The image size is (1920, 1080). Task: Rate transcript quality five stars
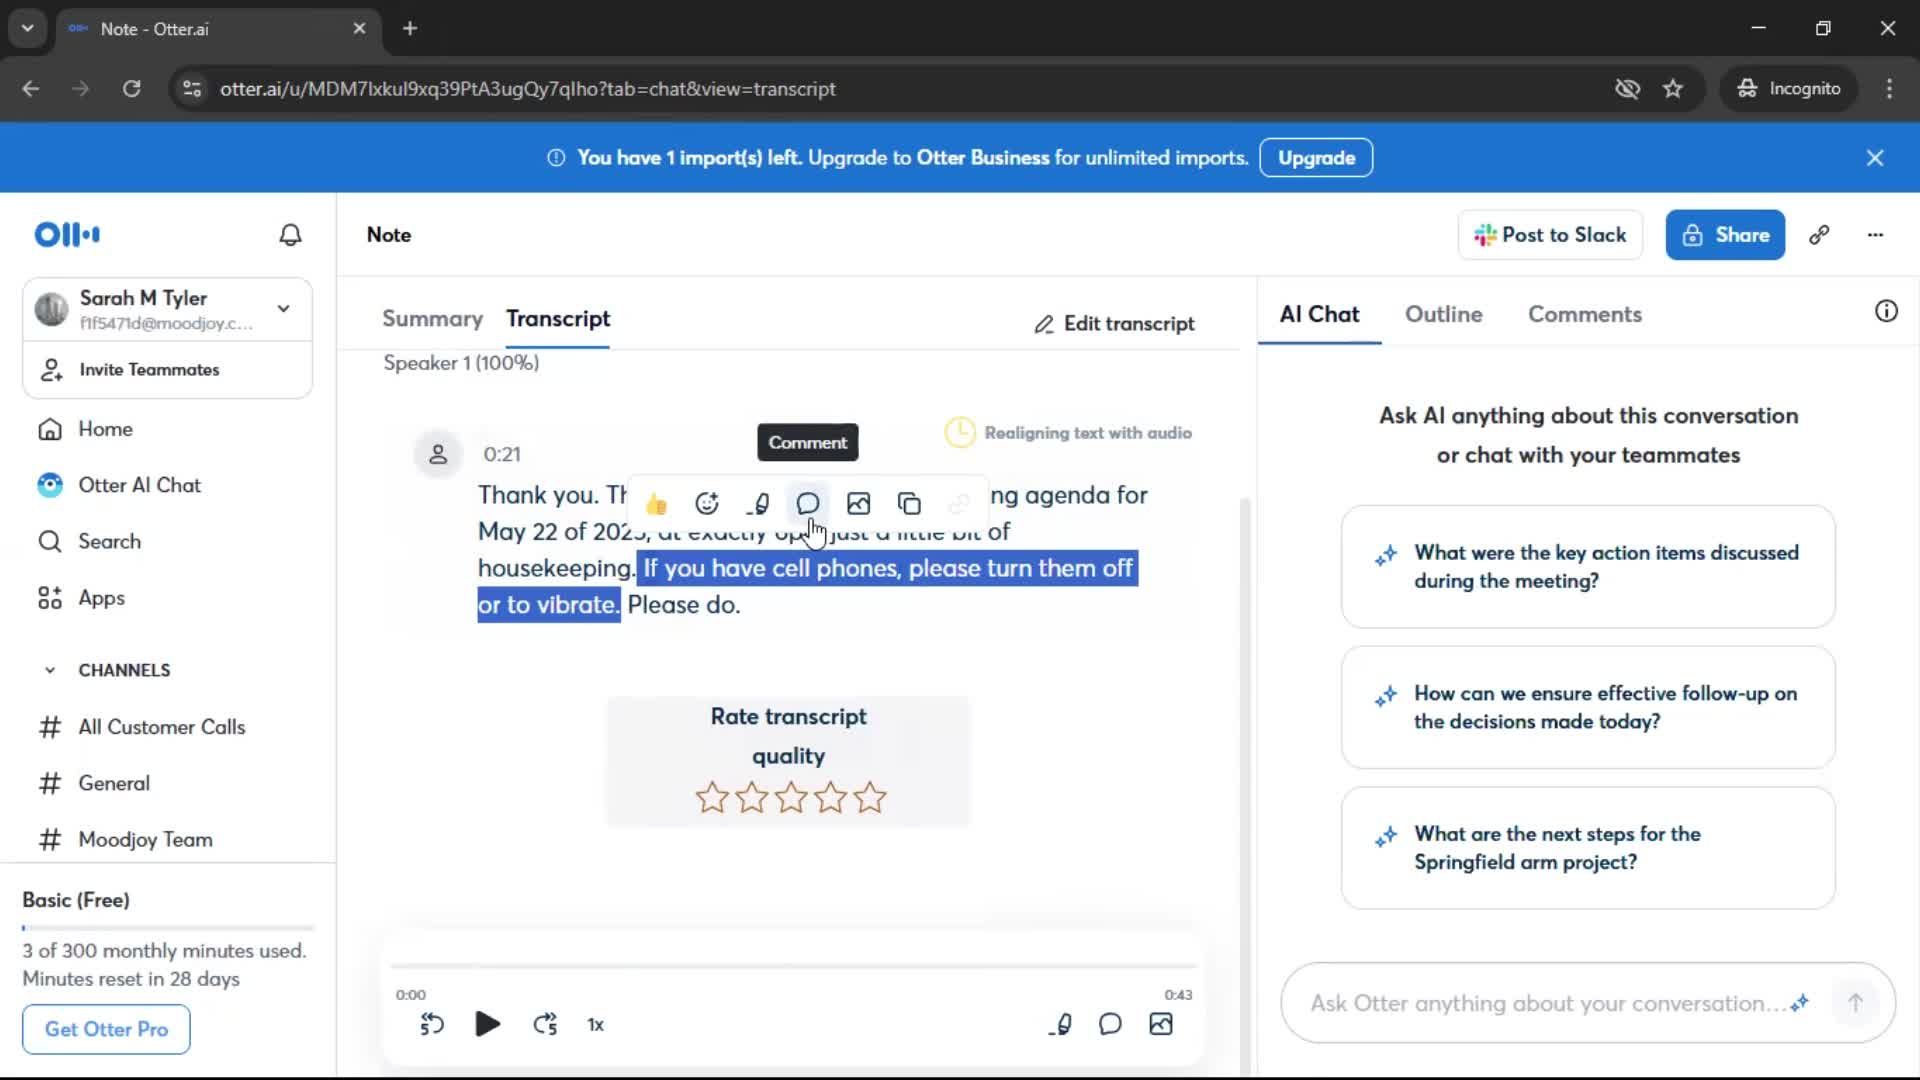pyautogui.click(x=870, y=798)
